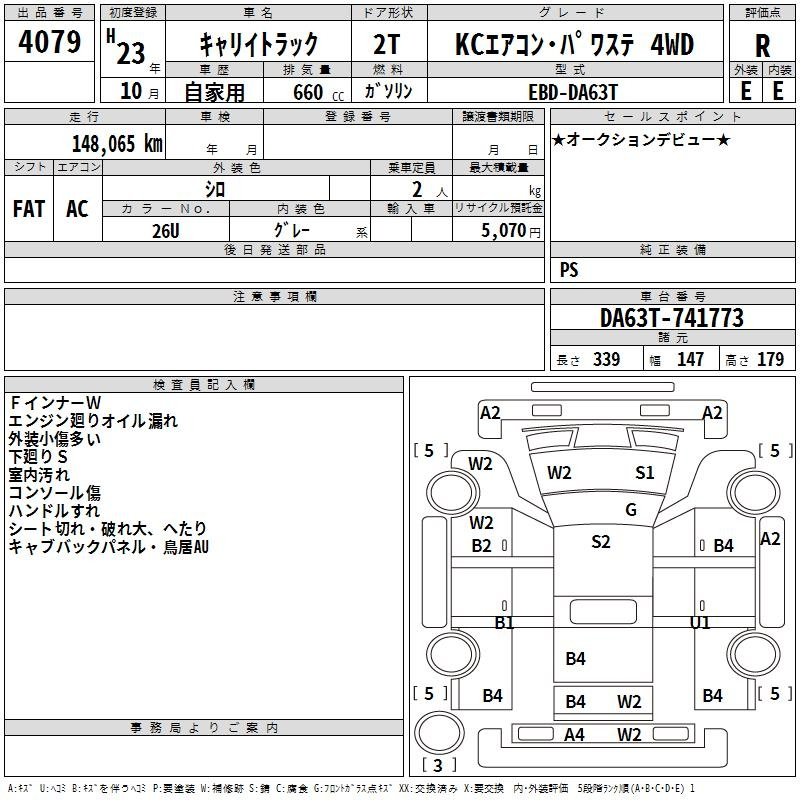
Task: Click the U1 dent mark on diagram
Action: coord(700,623)
